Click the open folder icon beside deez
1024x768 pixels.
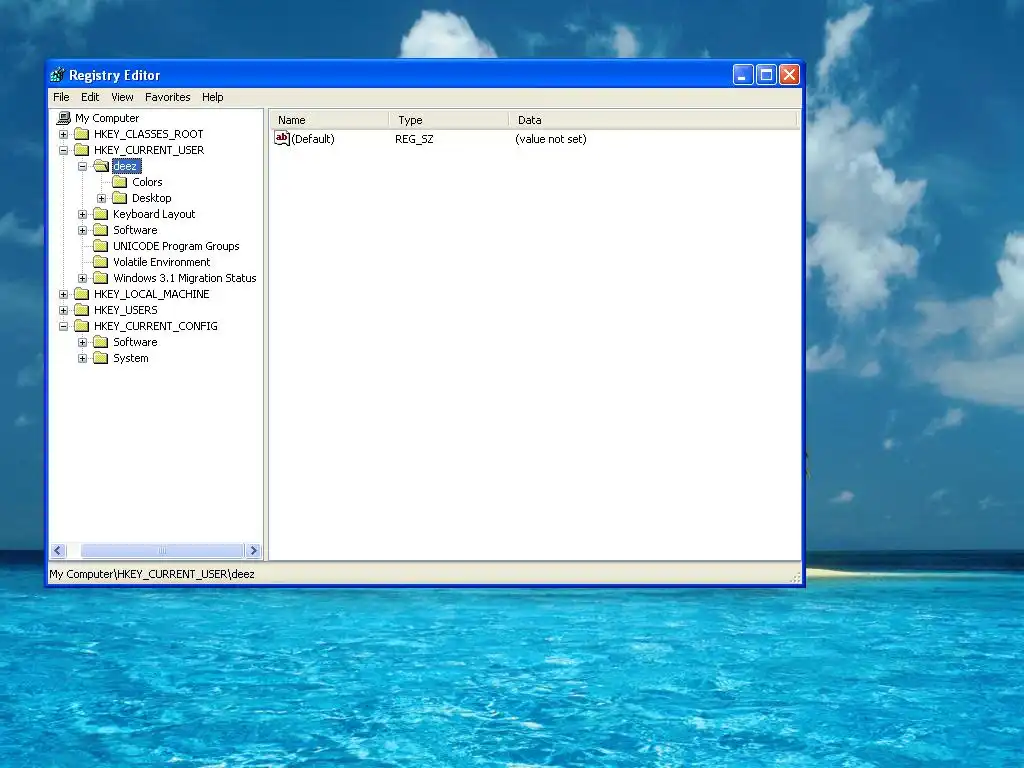tap(101, 166)
